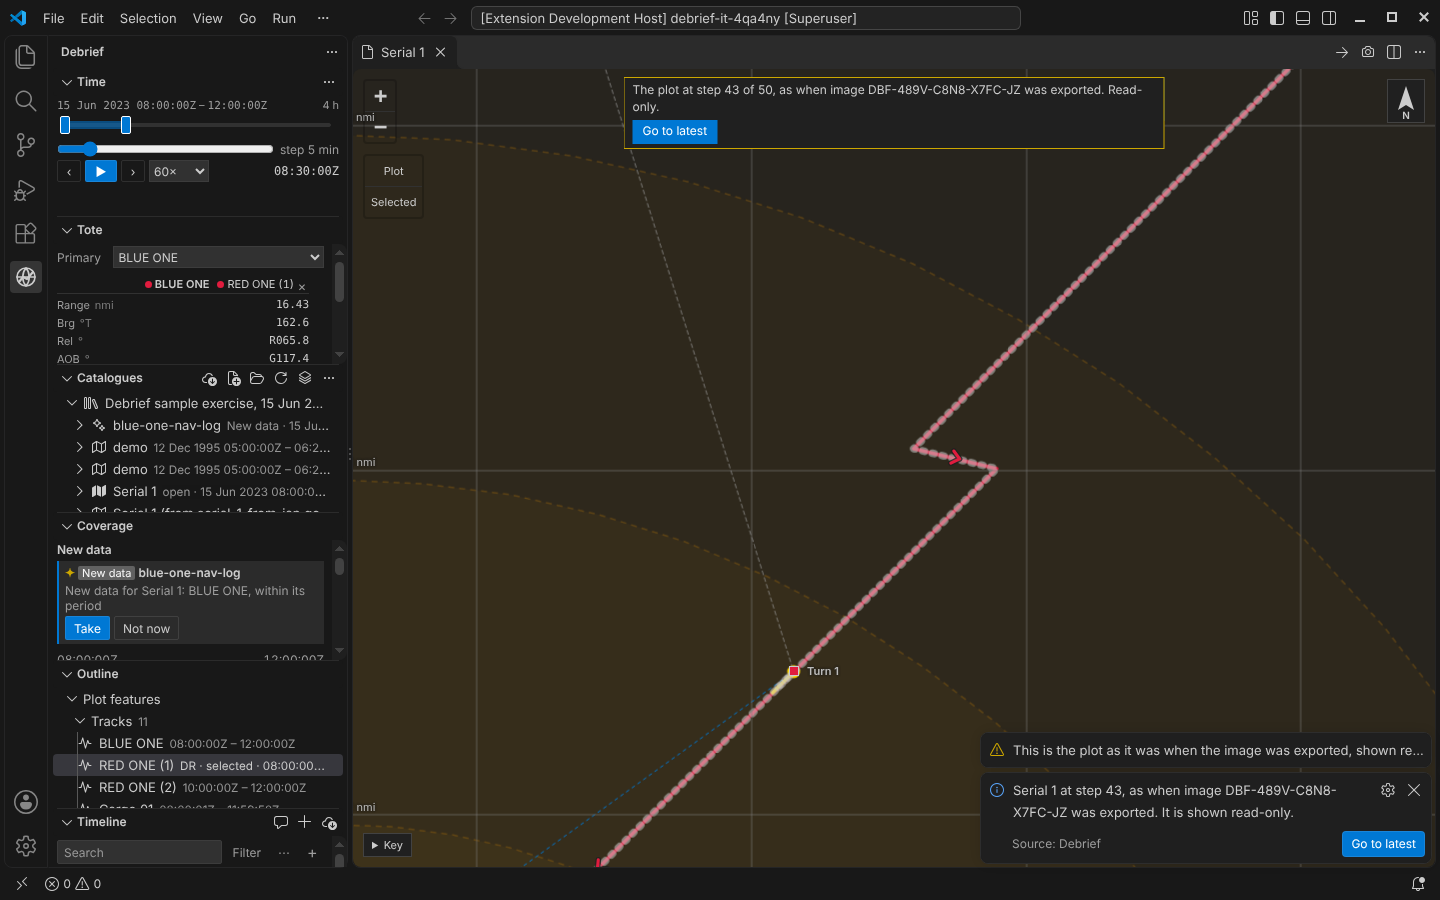Click the Take button for new data
This screenshot has height=900, width=1440.
tap(87, 629)
